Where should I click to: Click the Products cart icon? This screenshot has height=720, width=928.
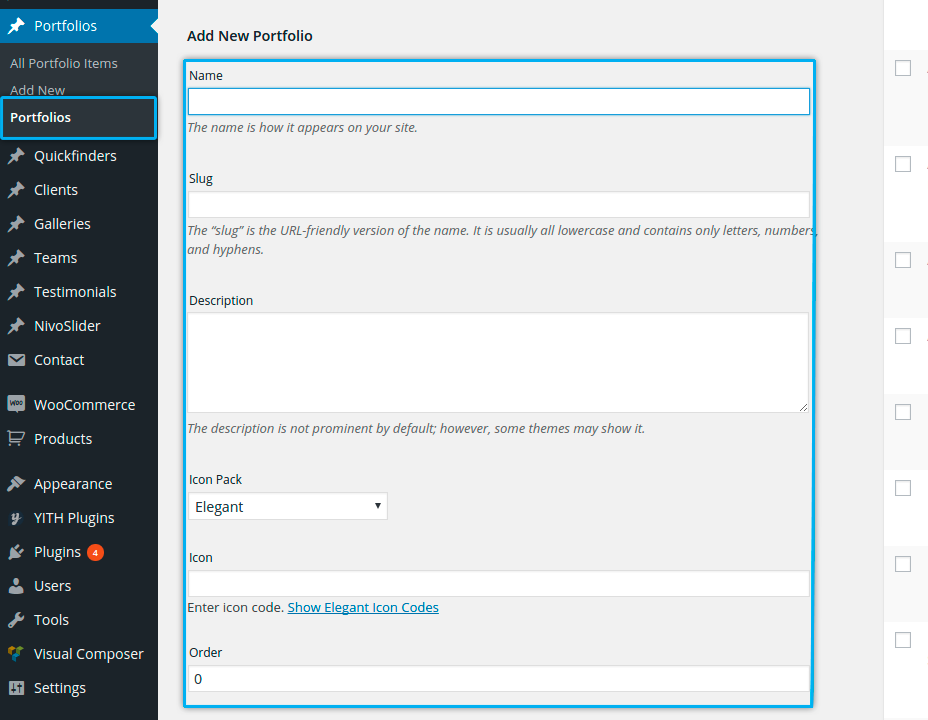click(16, 438)
